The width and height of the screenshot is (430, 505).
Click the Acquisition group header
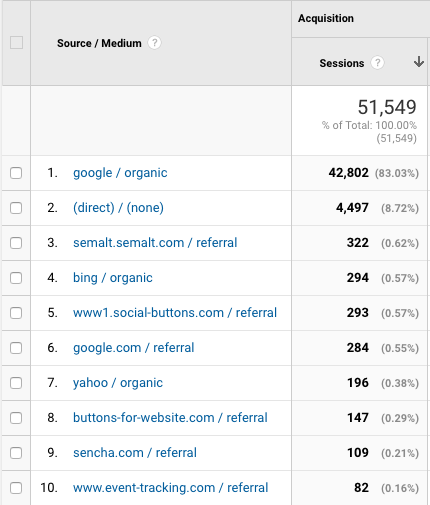click(x=326, y=18)
